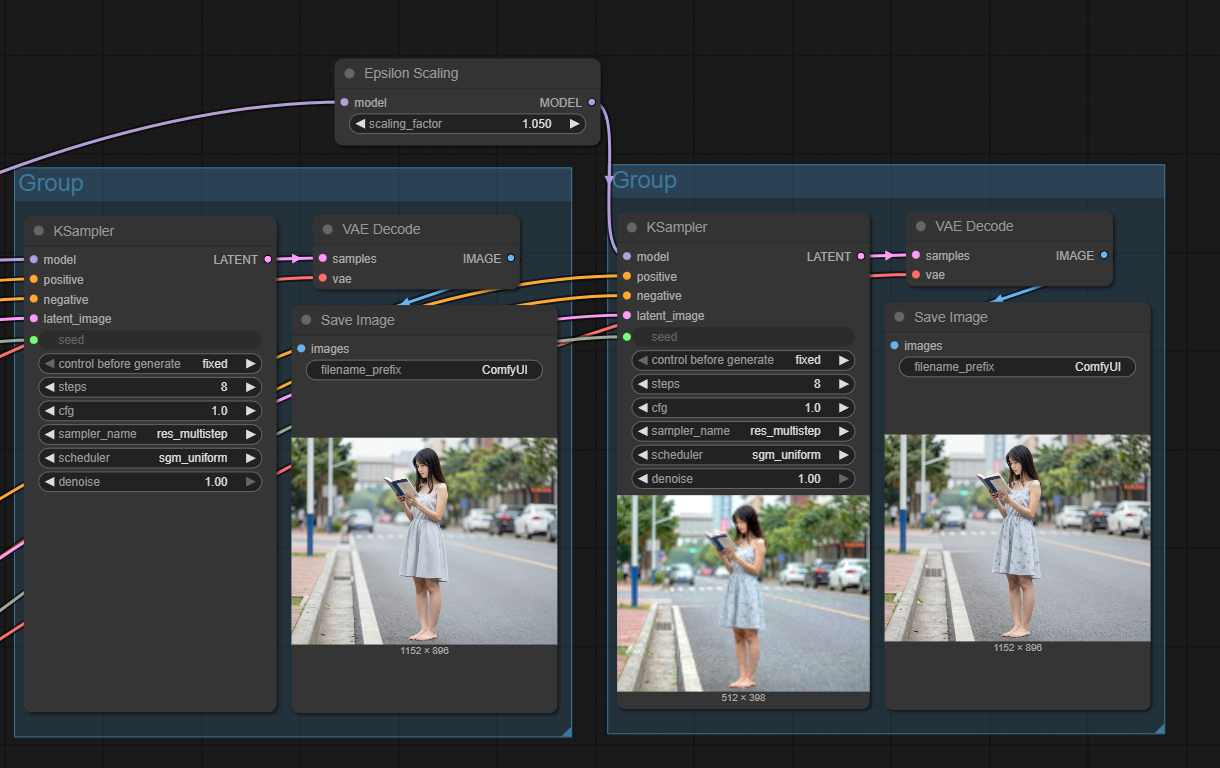This screenshot has height=768, width=1220.
Task: Click the images input dot on left Save Image
Action: coord(301,349)
